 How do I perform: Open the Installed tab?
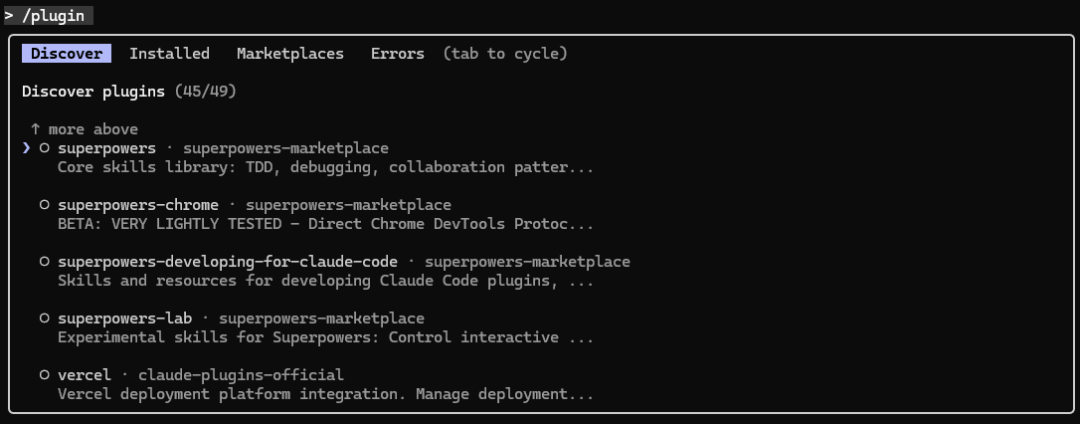tap(169, 54)
